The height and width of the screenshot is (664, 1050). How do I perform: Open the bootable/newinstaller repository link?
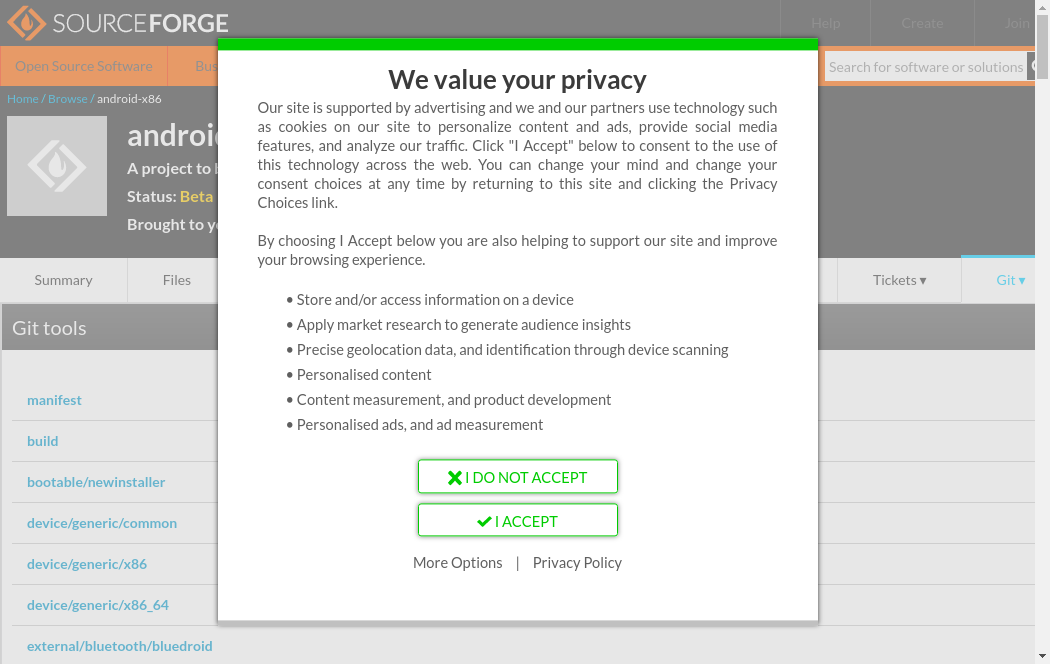[96, 482]
